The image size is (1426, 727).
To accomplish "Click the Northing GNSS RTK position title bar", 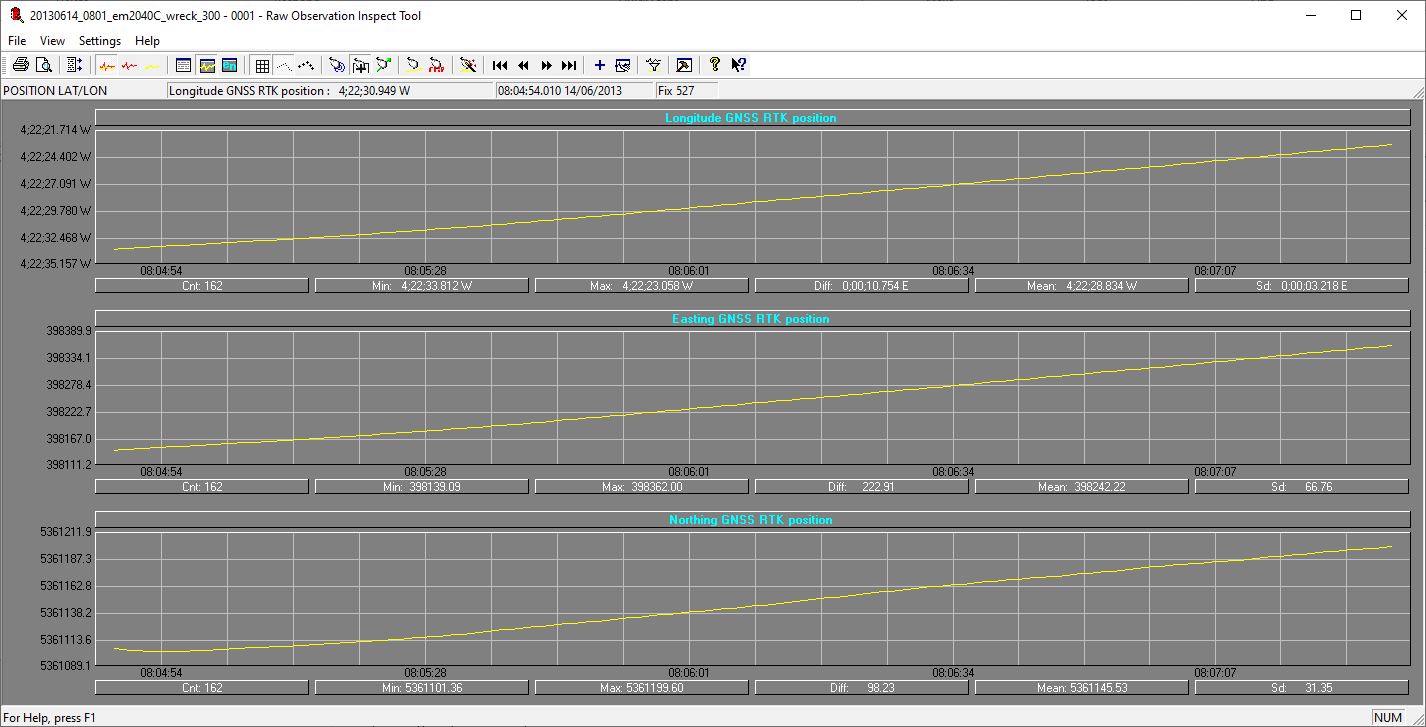I will (750, 520).
